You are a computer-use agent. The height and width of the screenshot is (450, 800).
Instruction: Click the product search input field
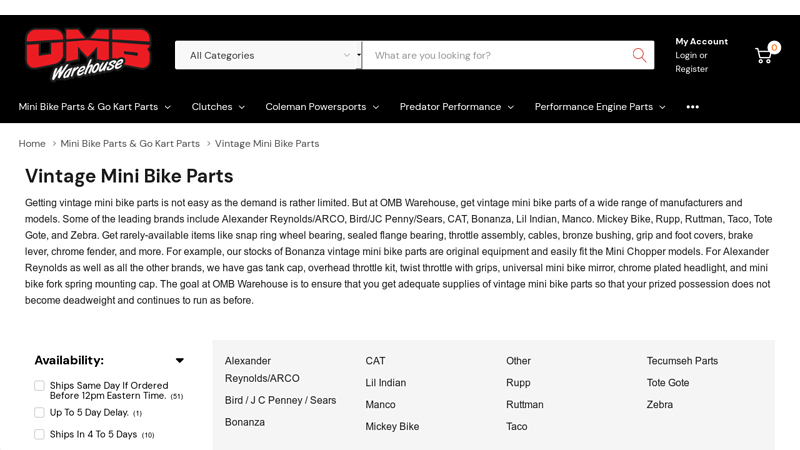pyautogui.click(x=495, y=55)
